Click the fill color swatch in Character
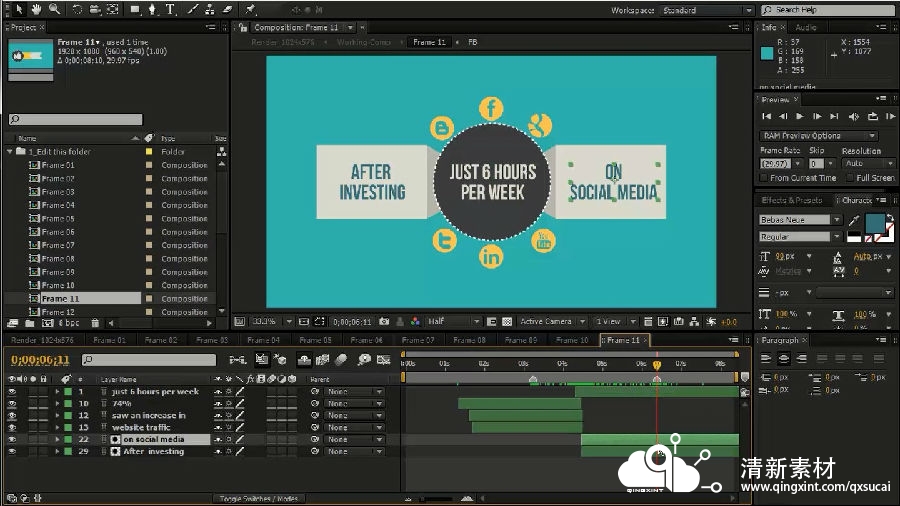This screenshot has width=900, height=506. [x=874, y=223]
